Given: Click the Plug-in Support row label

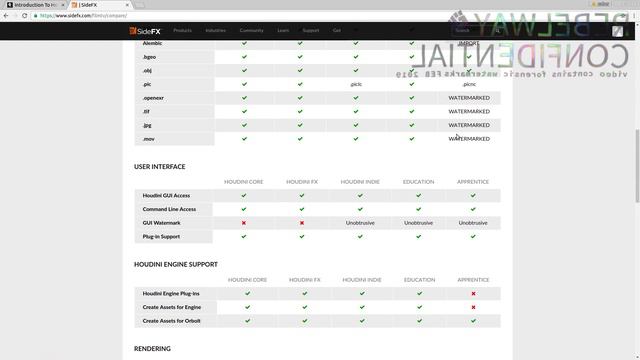Looking at the screenshot, I should coord(161,236).
